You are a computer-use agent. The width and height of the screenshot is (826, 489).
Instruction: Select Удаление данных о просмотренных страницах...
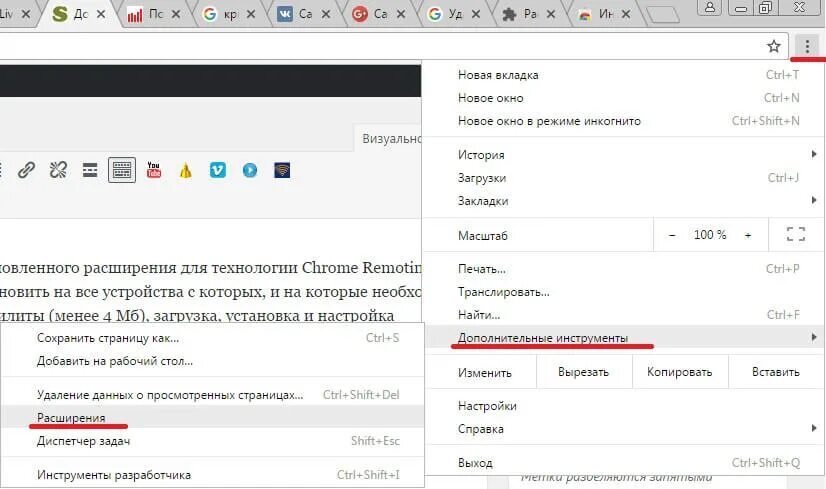[212, 395]
